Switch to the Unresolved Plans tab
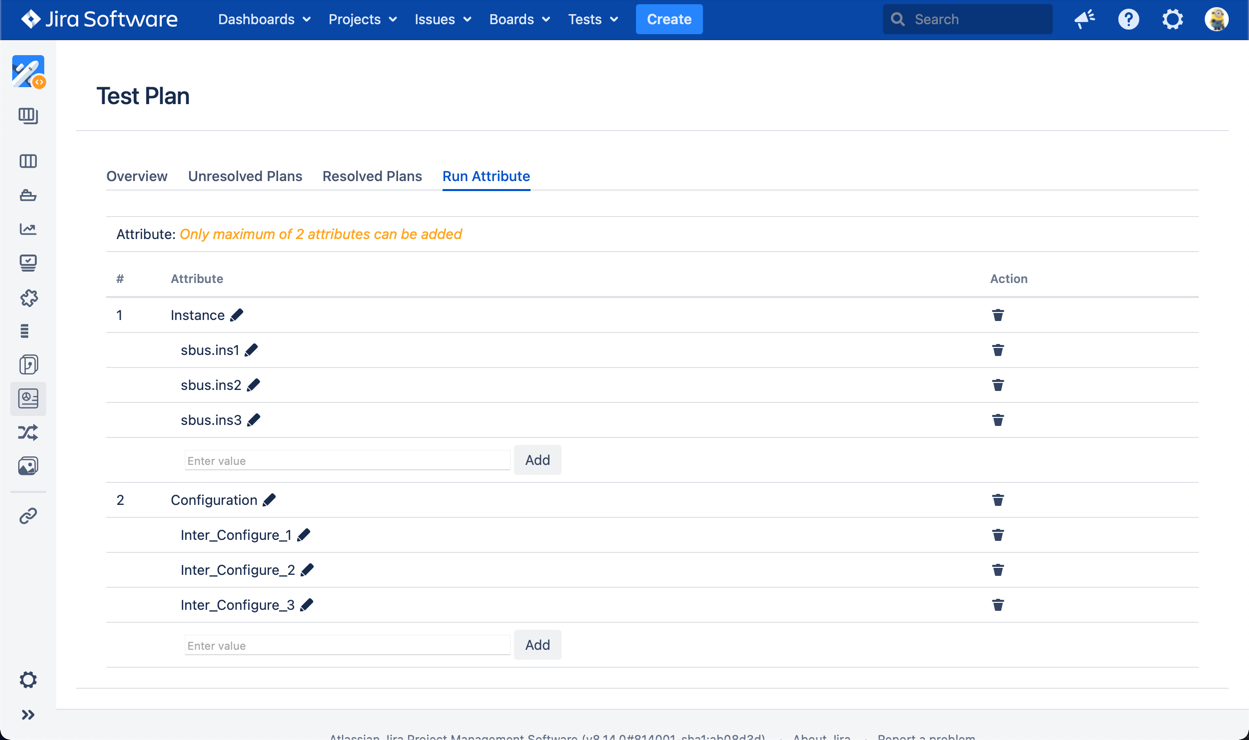 245,176
